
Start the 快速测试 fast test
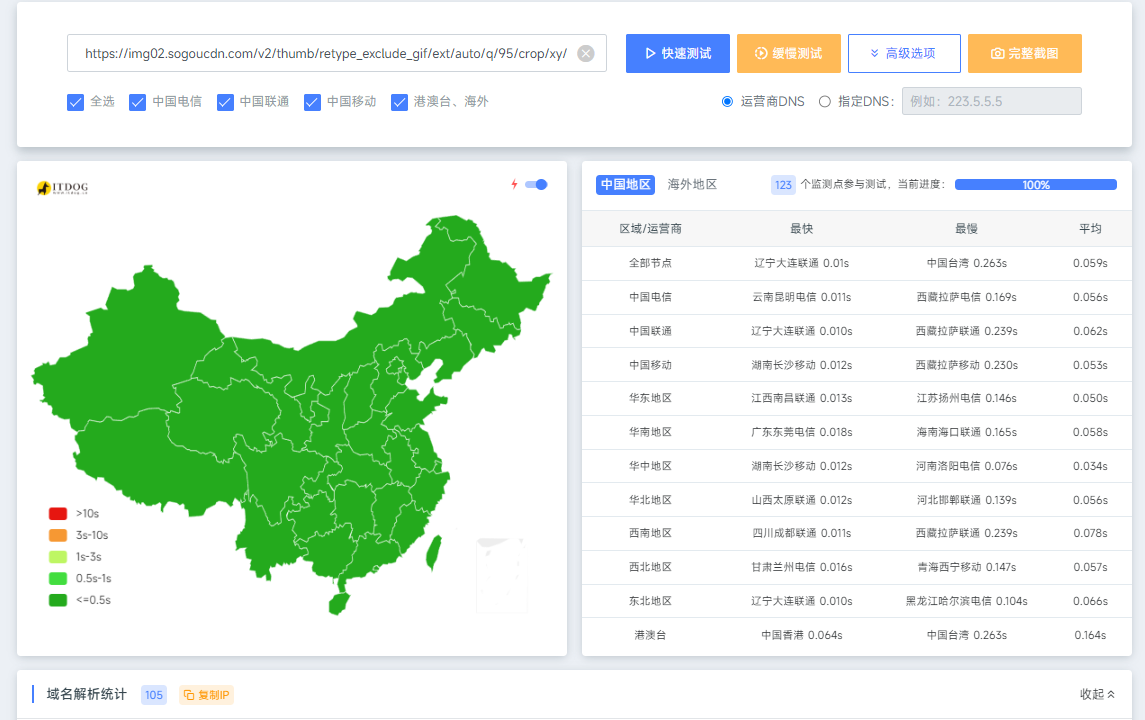pos(678,54)
